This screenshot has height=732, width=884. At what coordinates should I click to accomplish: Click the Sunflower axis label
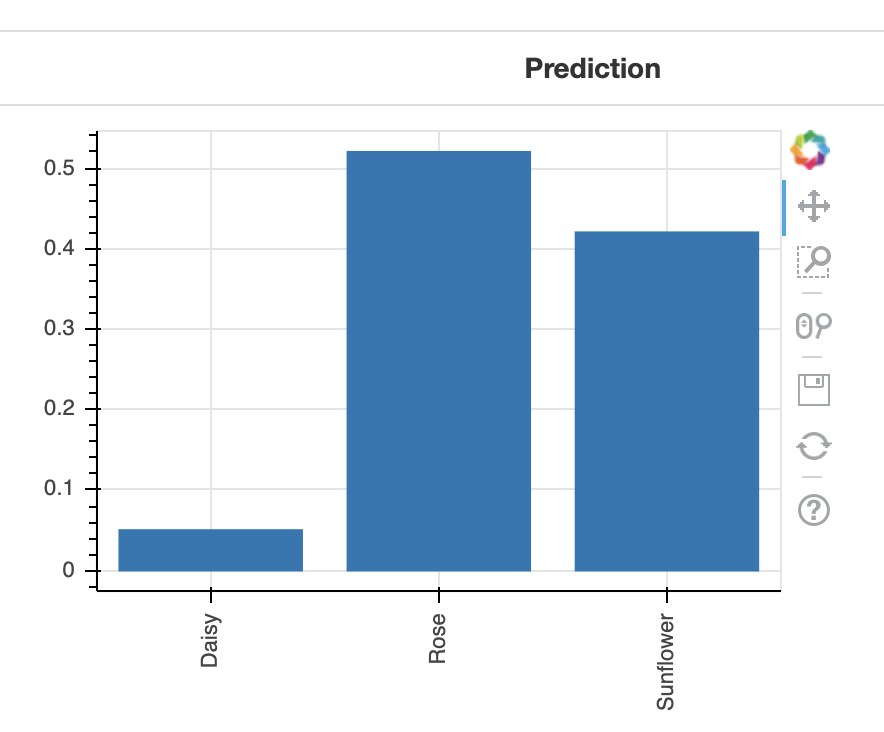pyautogui.click(x=665, y=662)
